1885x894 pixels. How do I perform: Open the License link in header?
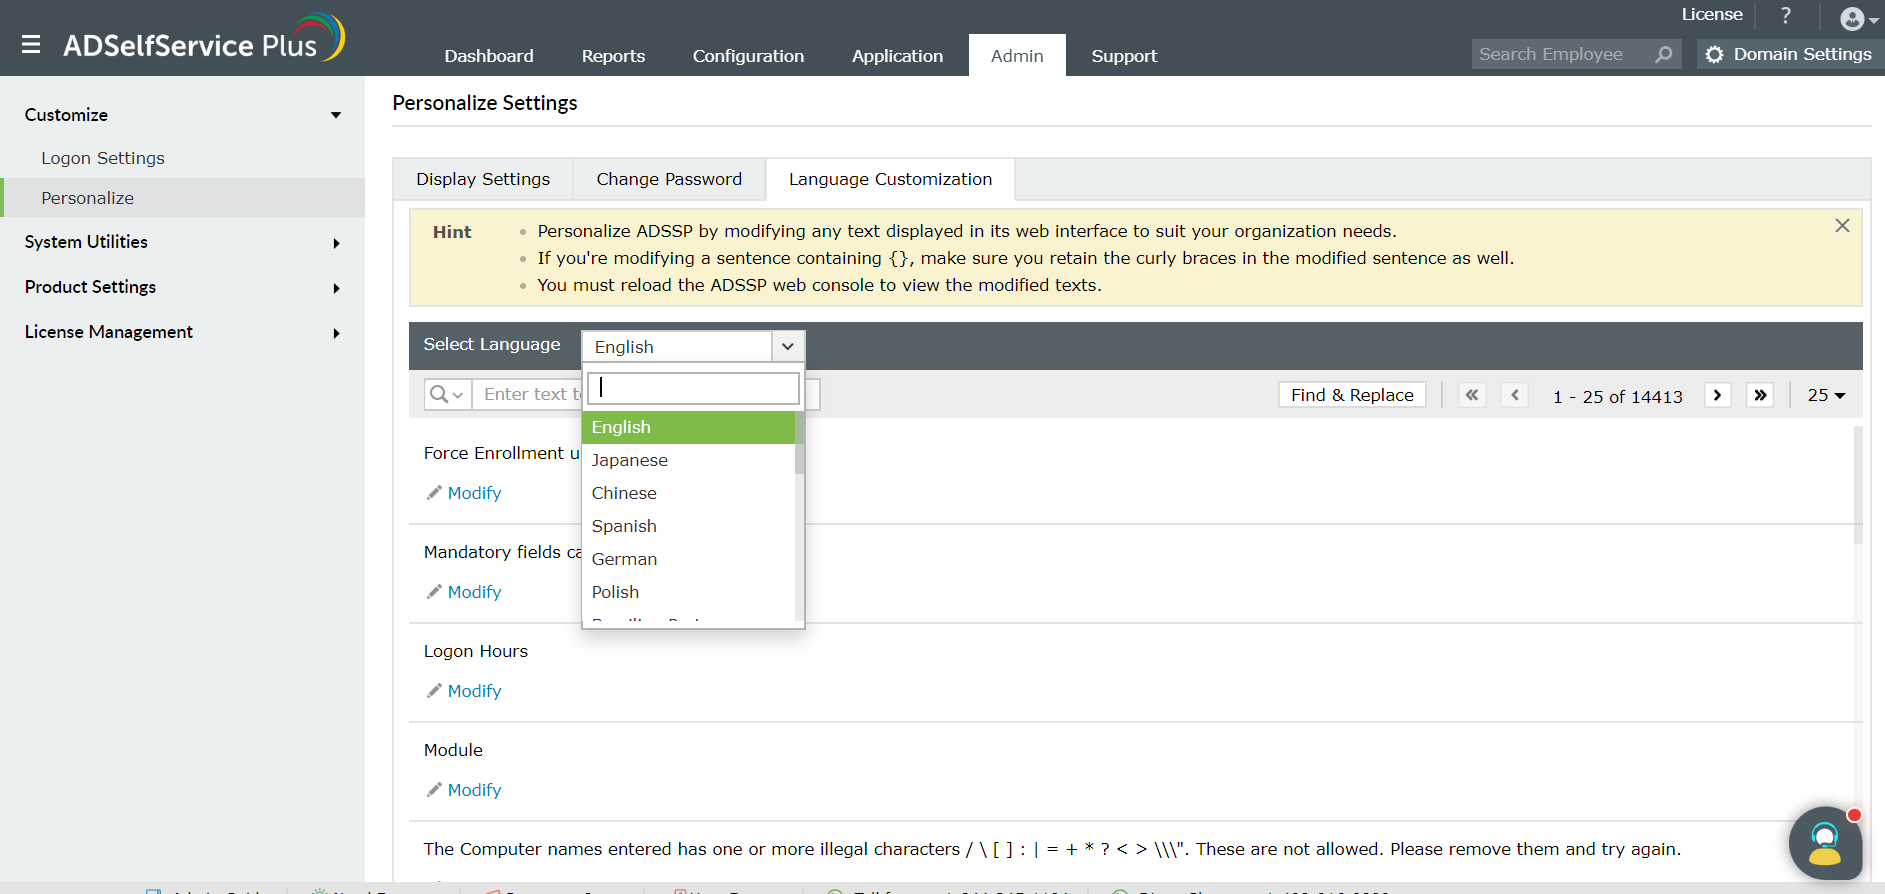[1712, 15]
